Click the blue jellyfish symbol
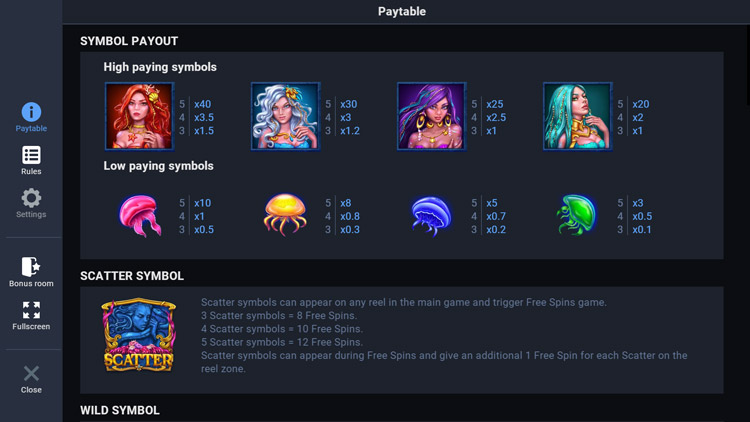Image resolution: width=750 pixels, height=422 pixels. pos(431,215)
